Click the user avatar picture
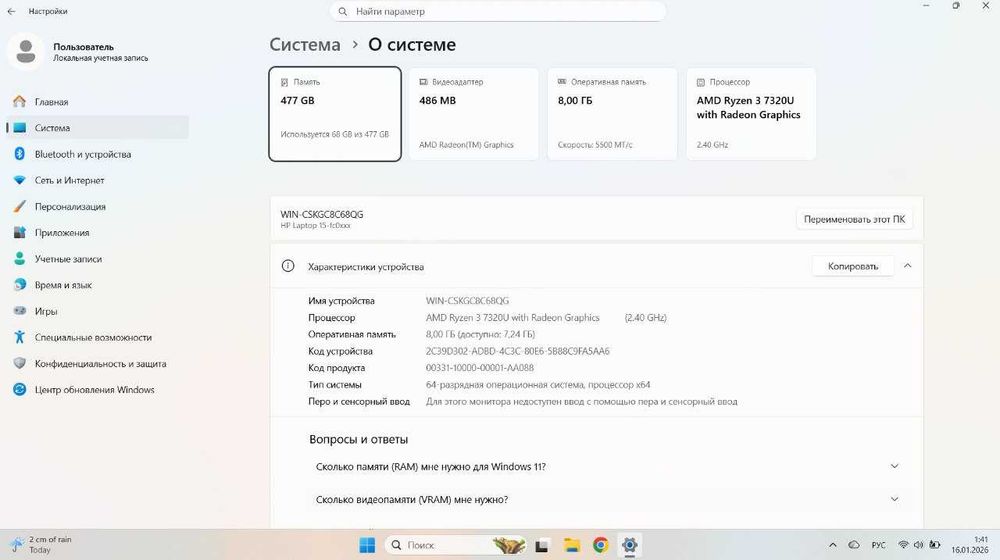1000x560 pixels. [26, 52]
